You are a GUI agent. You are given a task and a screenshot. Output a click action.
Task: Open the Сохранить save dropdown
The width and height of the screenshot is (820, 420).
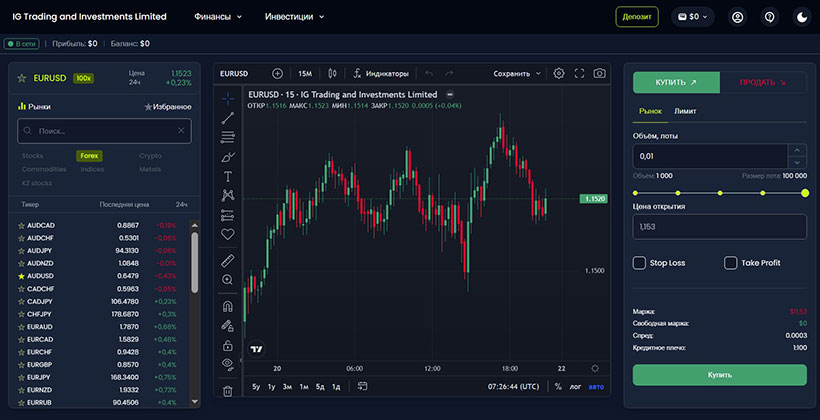pos(517,74)
